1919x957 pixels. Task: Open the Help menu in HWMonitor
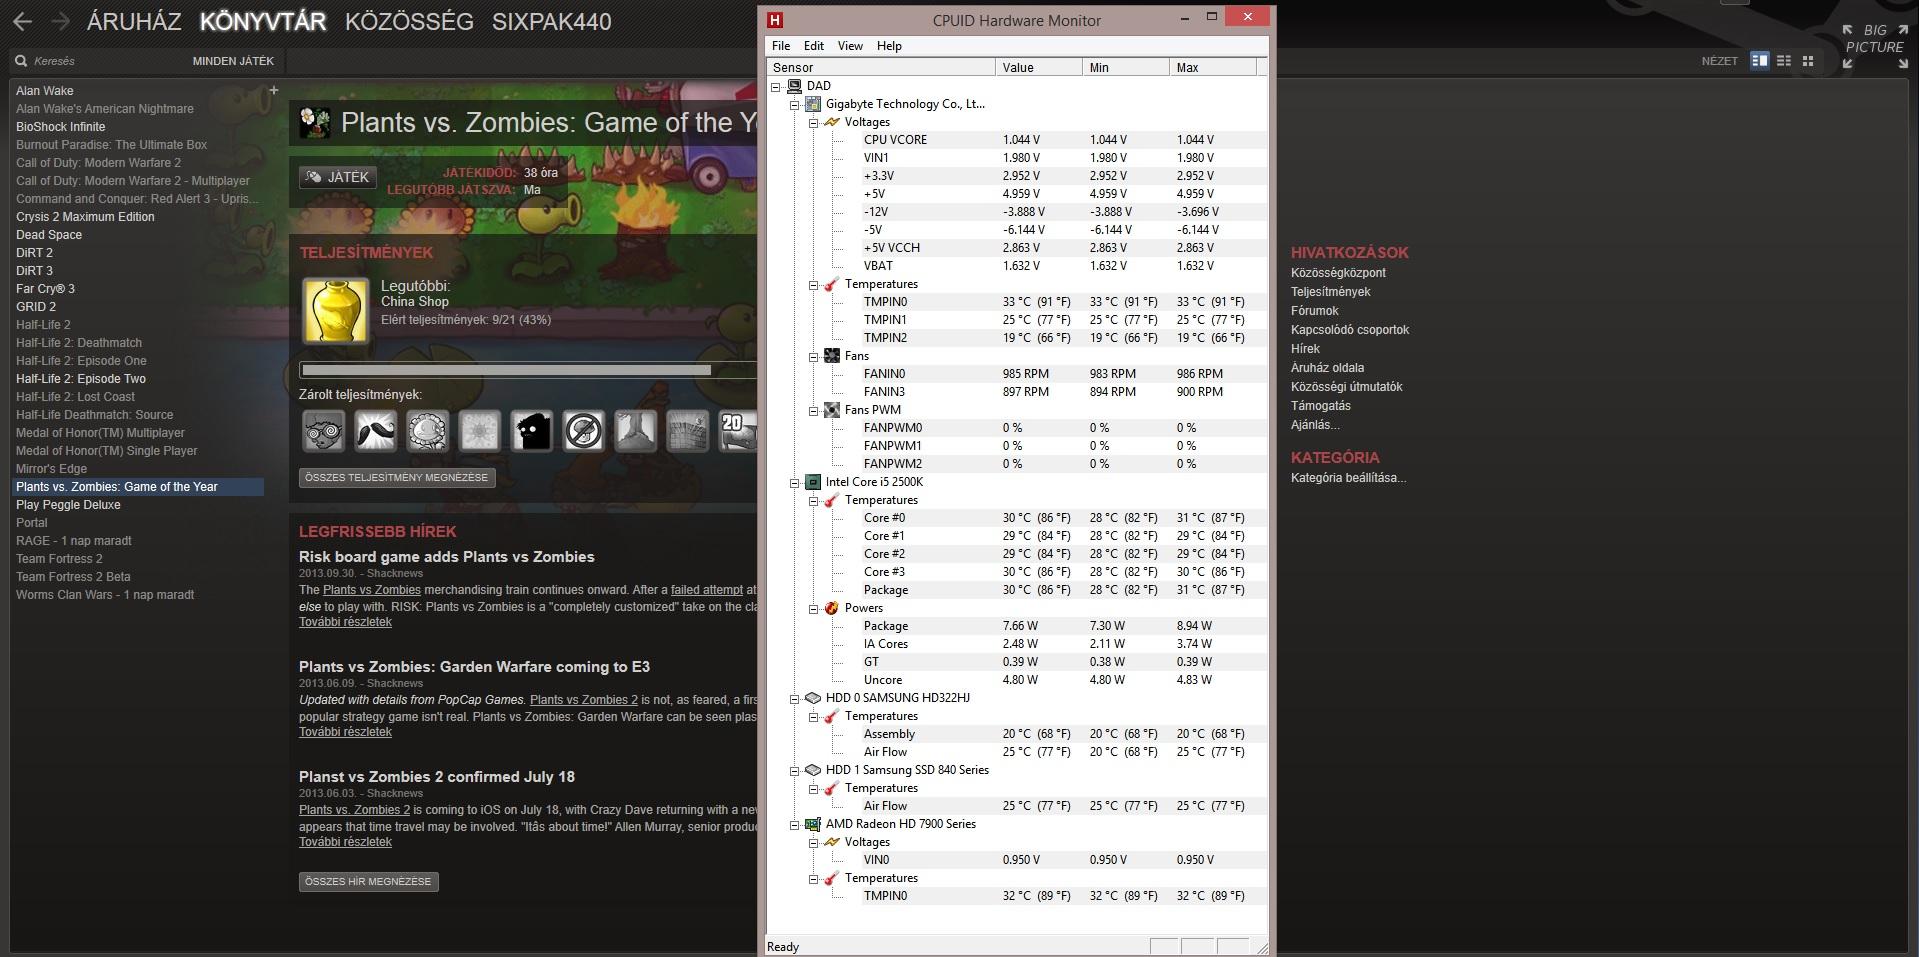click(x=889, y=46)
